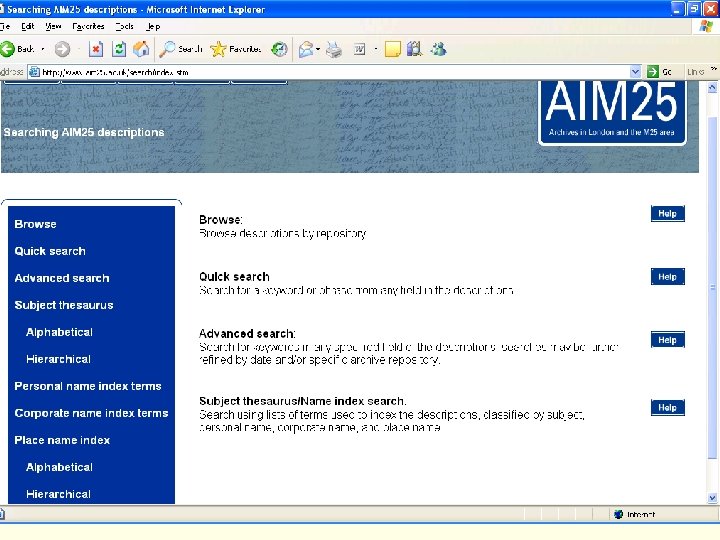Click the IE icon in title bar
The width and height of the screenshot is (720, 540).
coord(2,9)
